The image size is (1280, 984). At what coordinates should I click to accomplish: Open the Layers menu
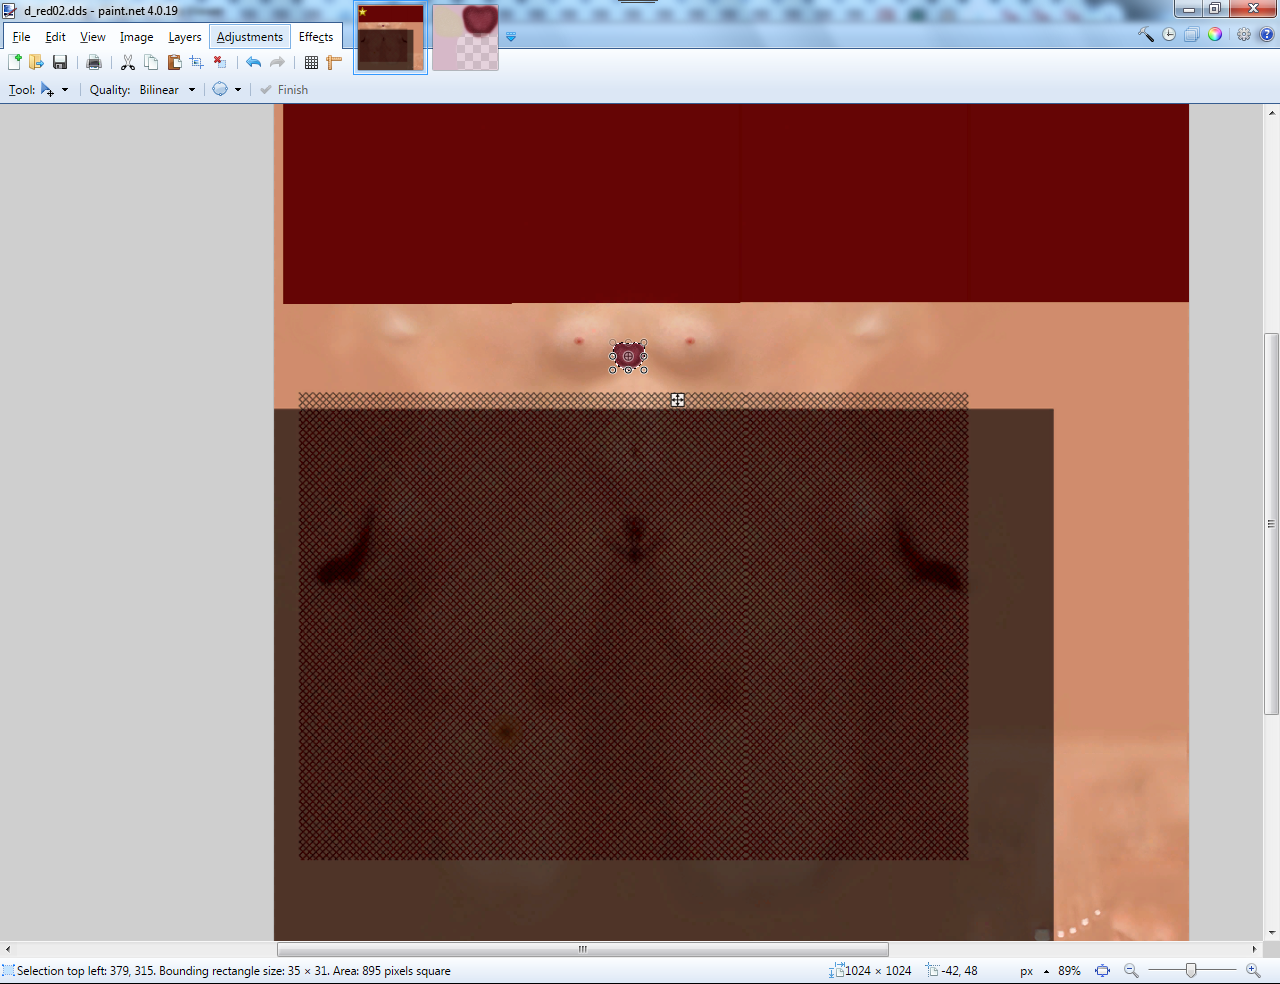pos(185,37)
